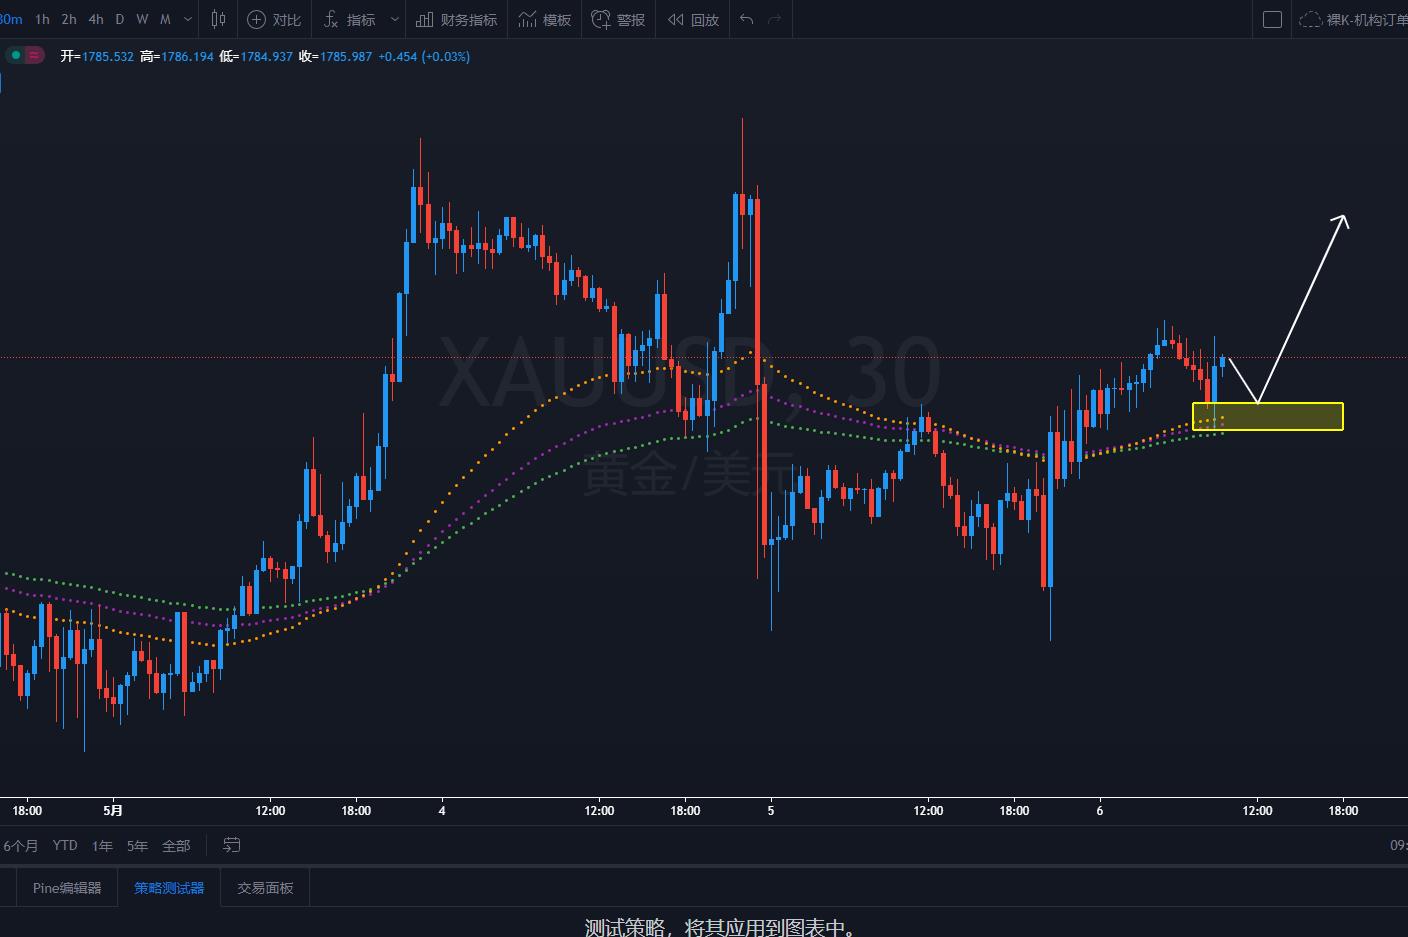1408x937 pixels.
Task: Switch to the Pine编辑器 tab
Action: (x=67, y=887)
